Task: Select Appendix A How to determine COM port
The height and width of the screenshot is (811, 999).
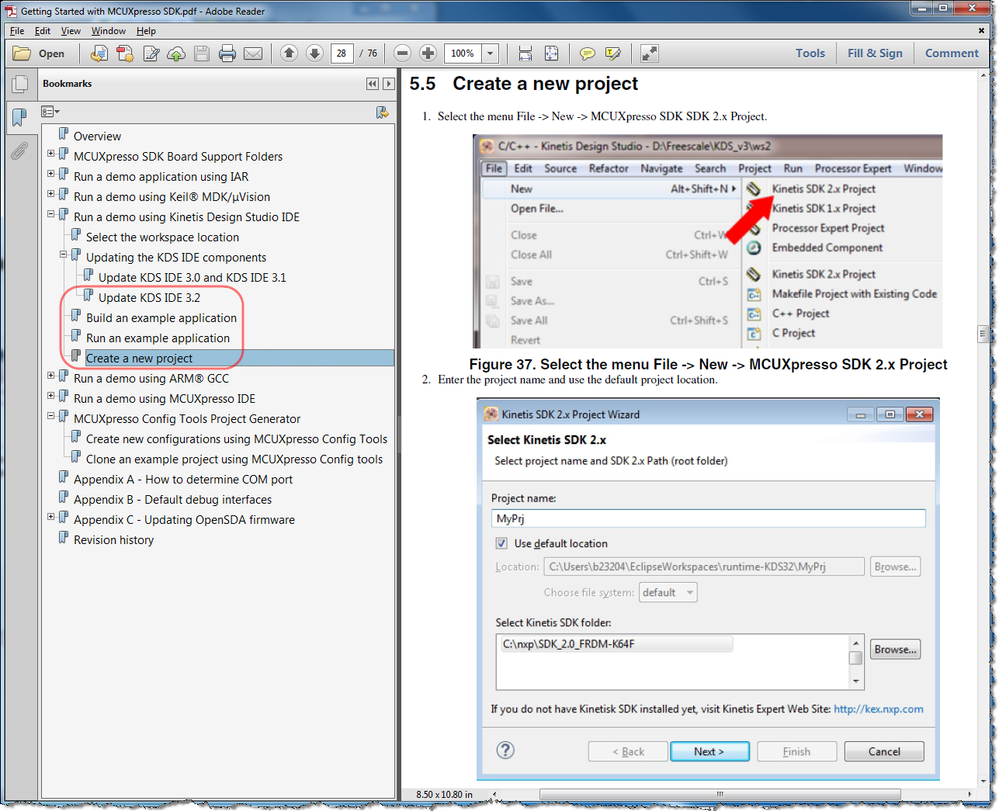Action: tap(183, 480)
